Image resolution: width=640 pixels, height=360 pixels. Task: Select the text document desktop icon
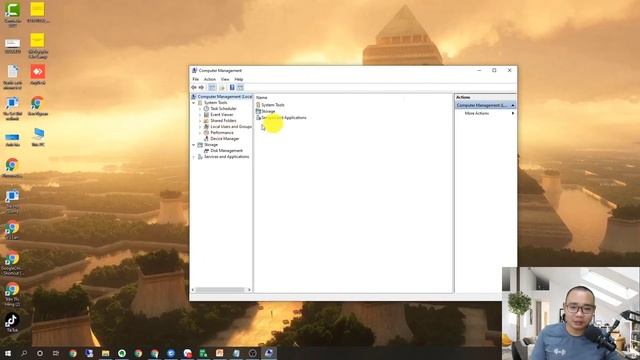tap(12, 77)
